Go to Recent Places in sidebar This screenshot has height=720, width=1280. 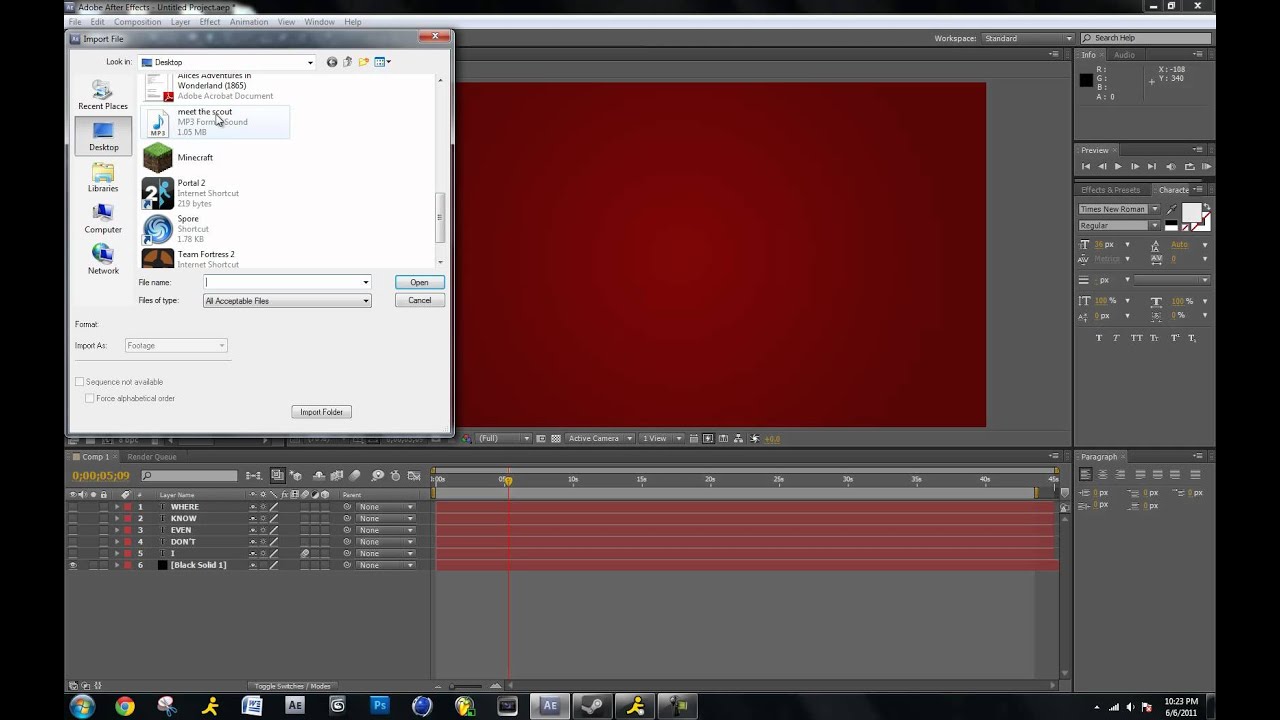pyautogui.click(x=103, y=95)
